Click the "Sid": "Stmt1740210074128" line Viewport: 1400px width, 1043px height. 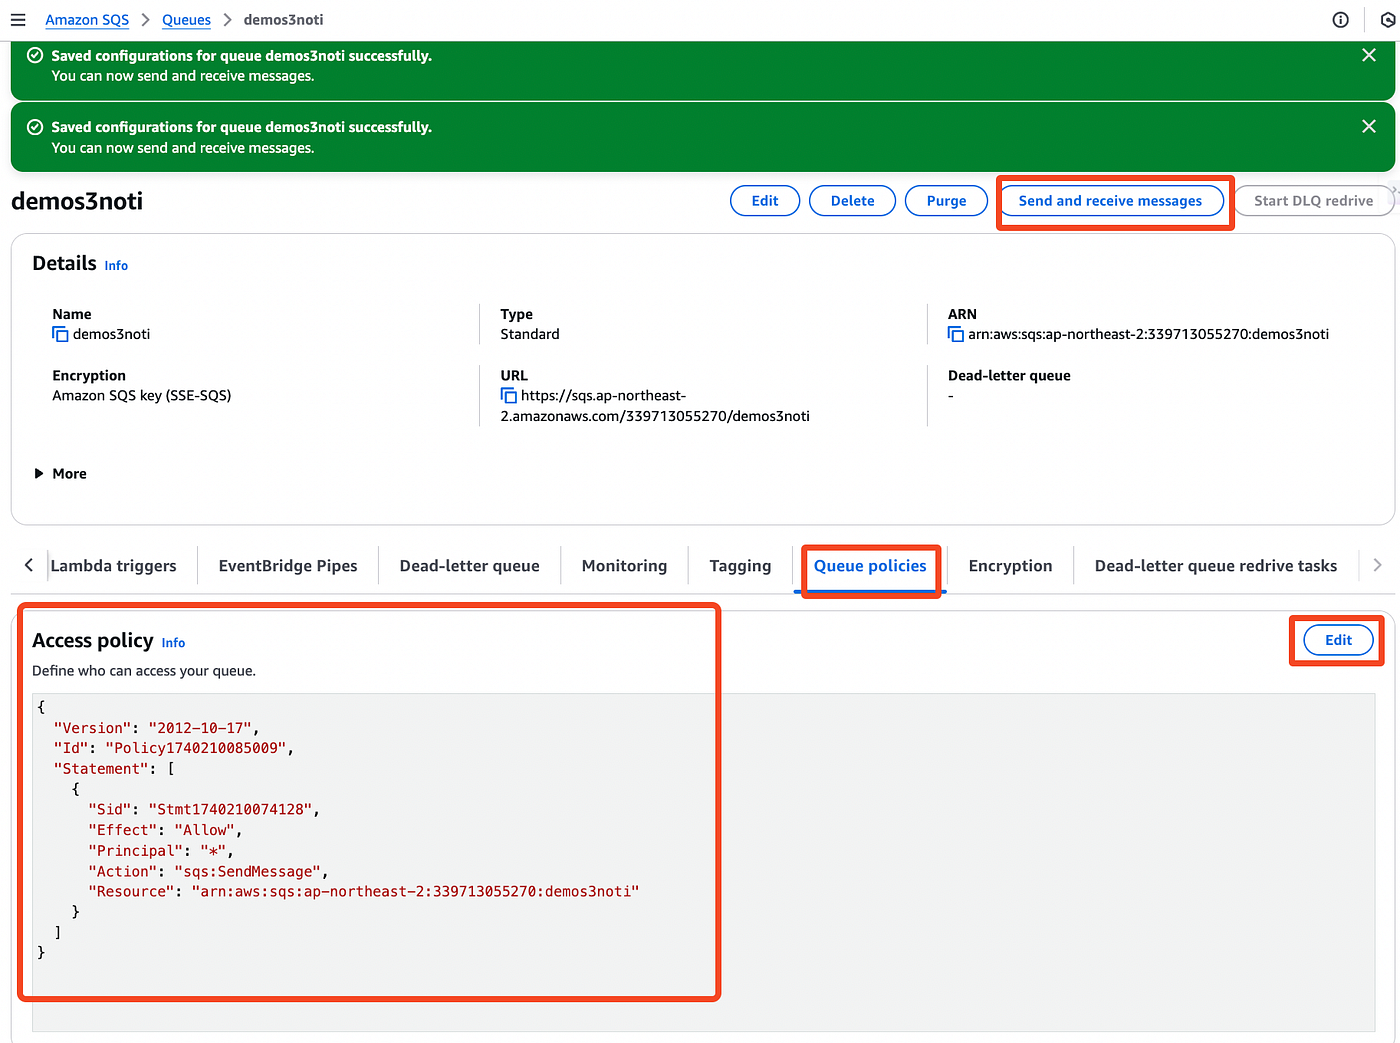pos(204,809)
